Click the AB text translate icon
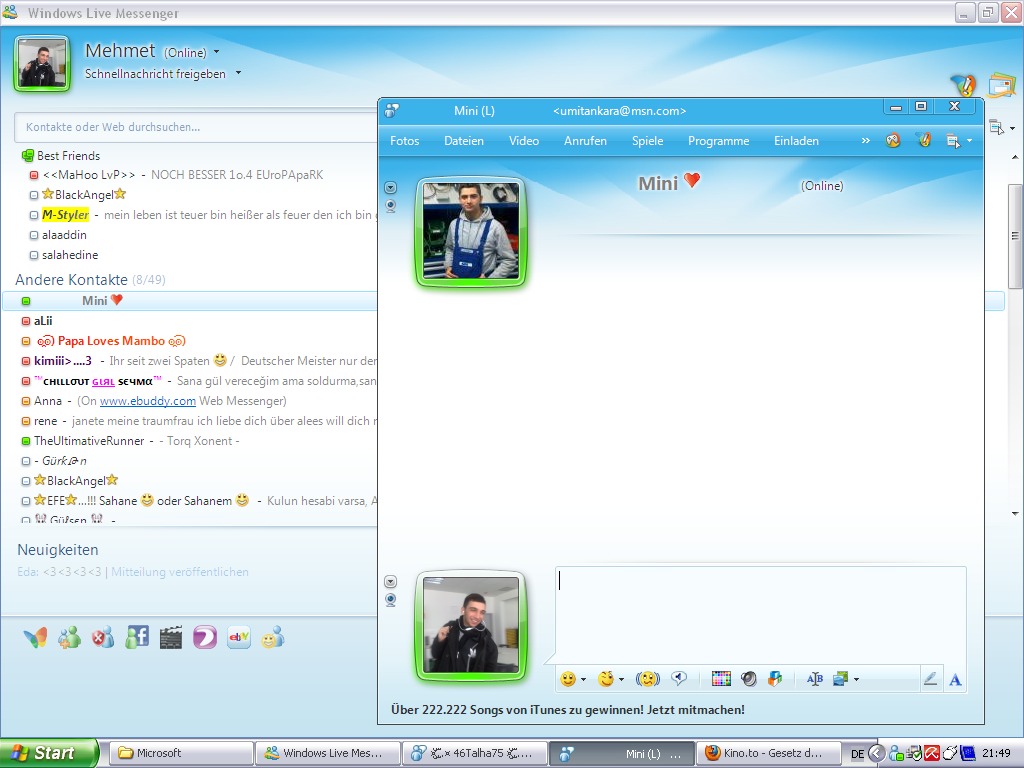This screenshot has width=1024, height=768. click(814, 679)
